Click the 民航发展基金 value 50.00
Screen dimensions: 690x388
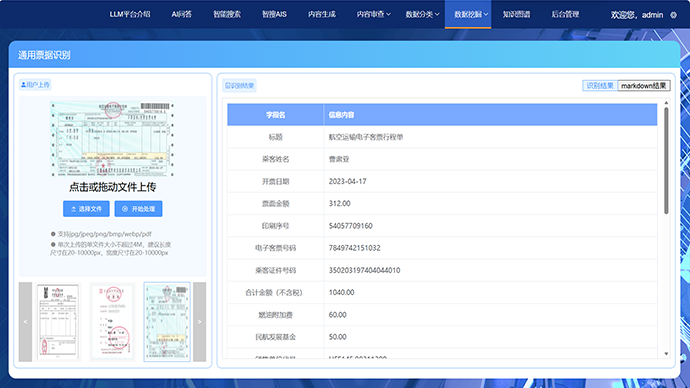(337, 337)
